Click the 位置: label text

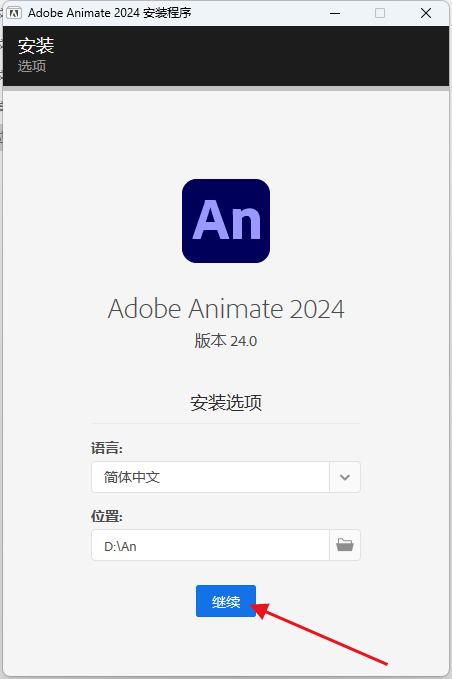point(107,516)
